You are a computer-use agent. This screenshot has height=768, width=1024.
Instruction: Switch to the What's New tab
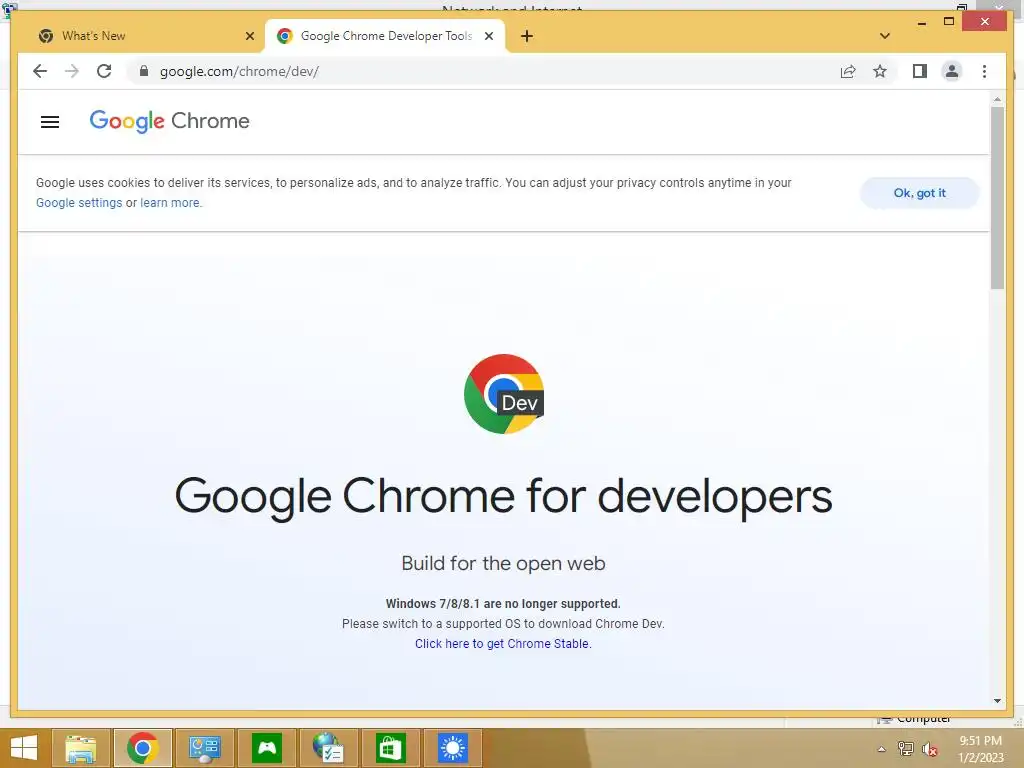click(x=146, y=36)
